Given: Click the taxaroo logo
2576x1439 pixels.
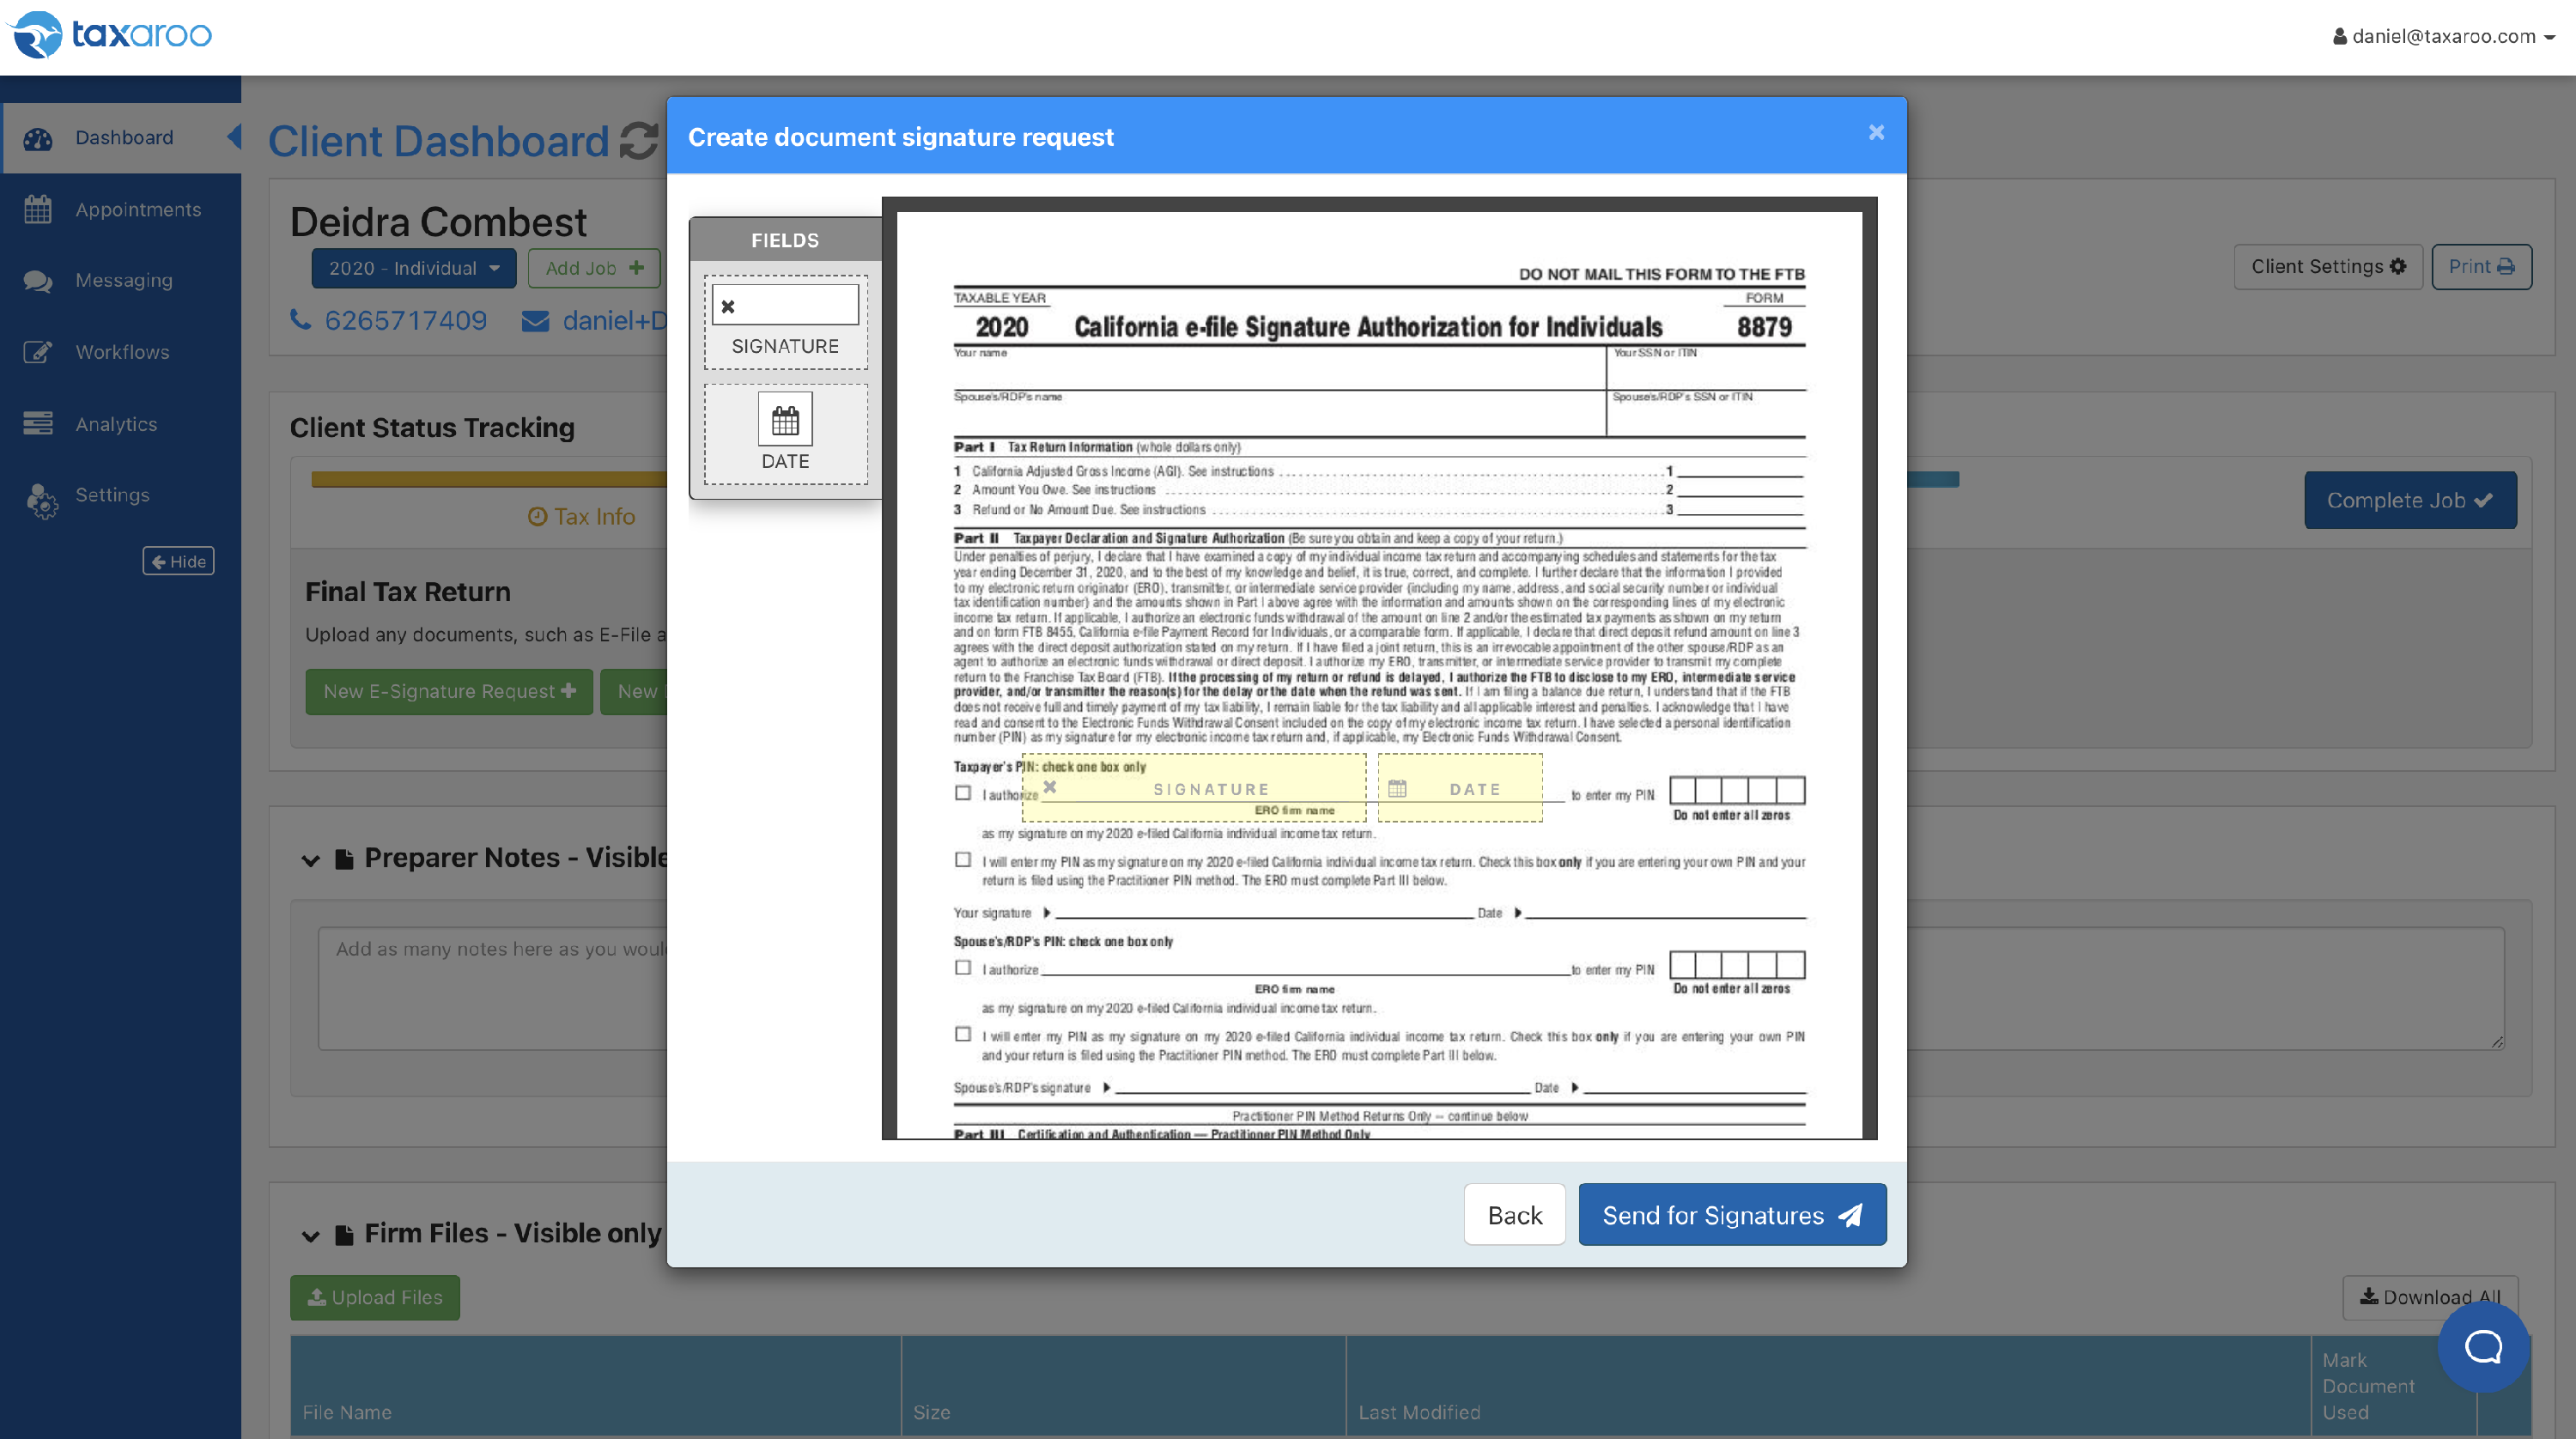Looking at the screenshot, I should pyautogui.click(x=110, y=35).
